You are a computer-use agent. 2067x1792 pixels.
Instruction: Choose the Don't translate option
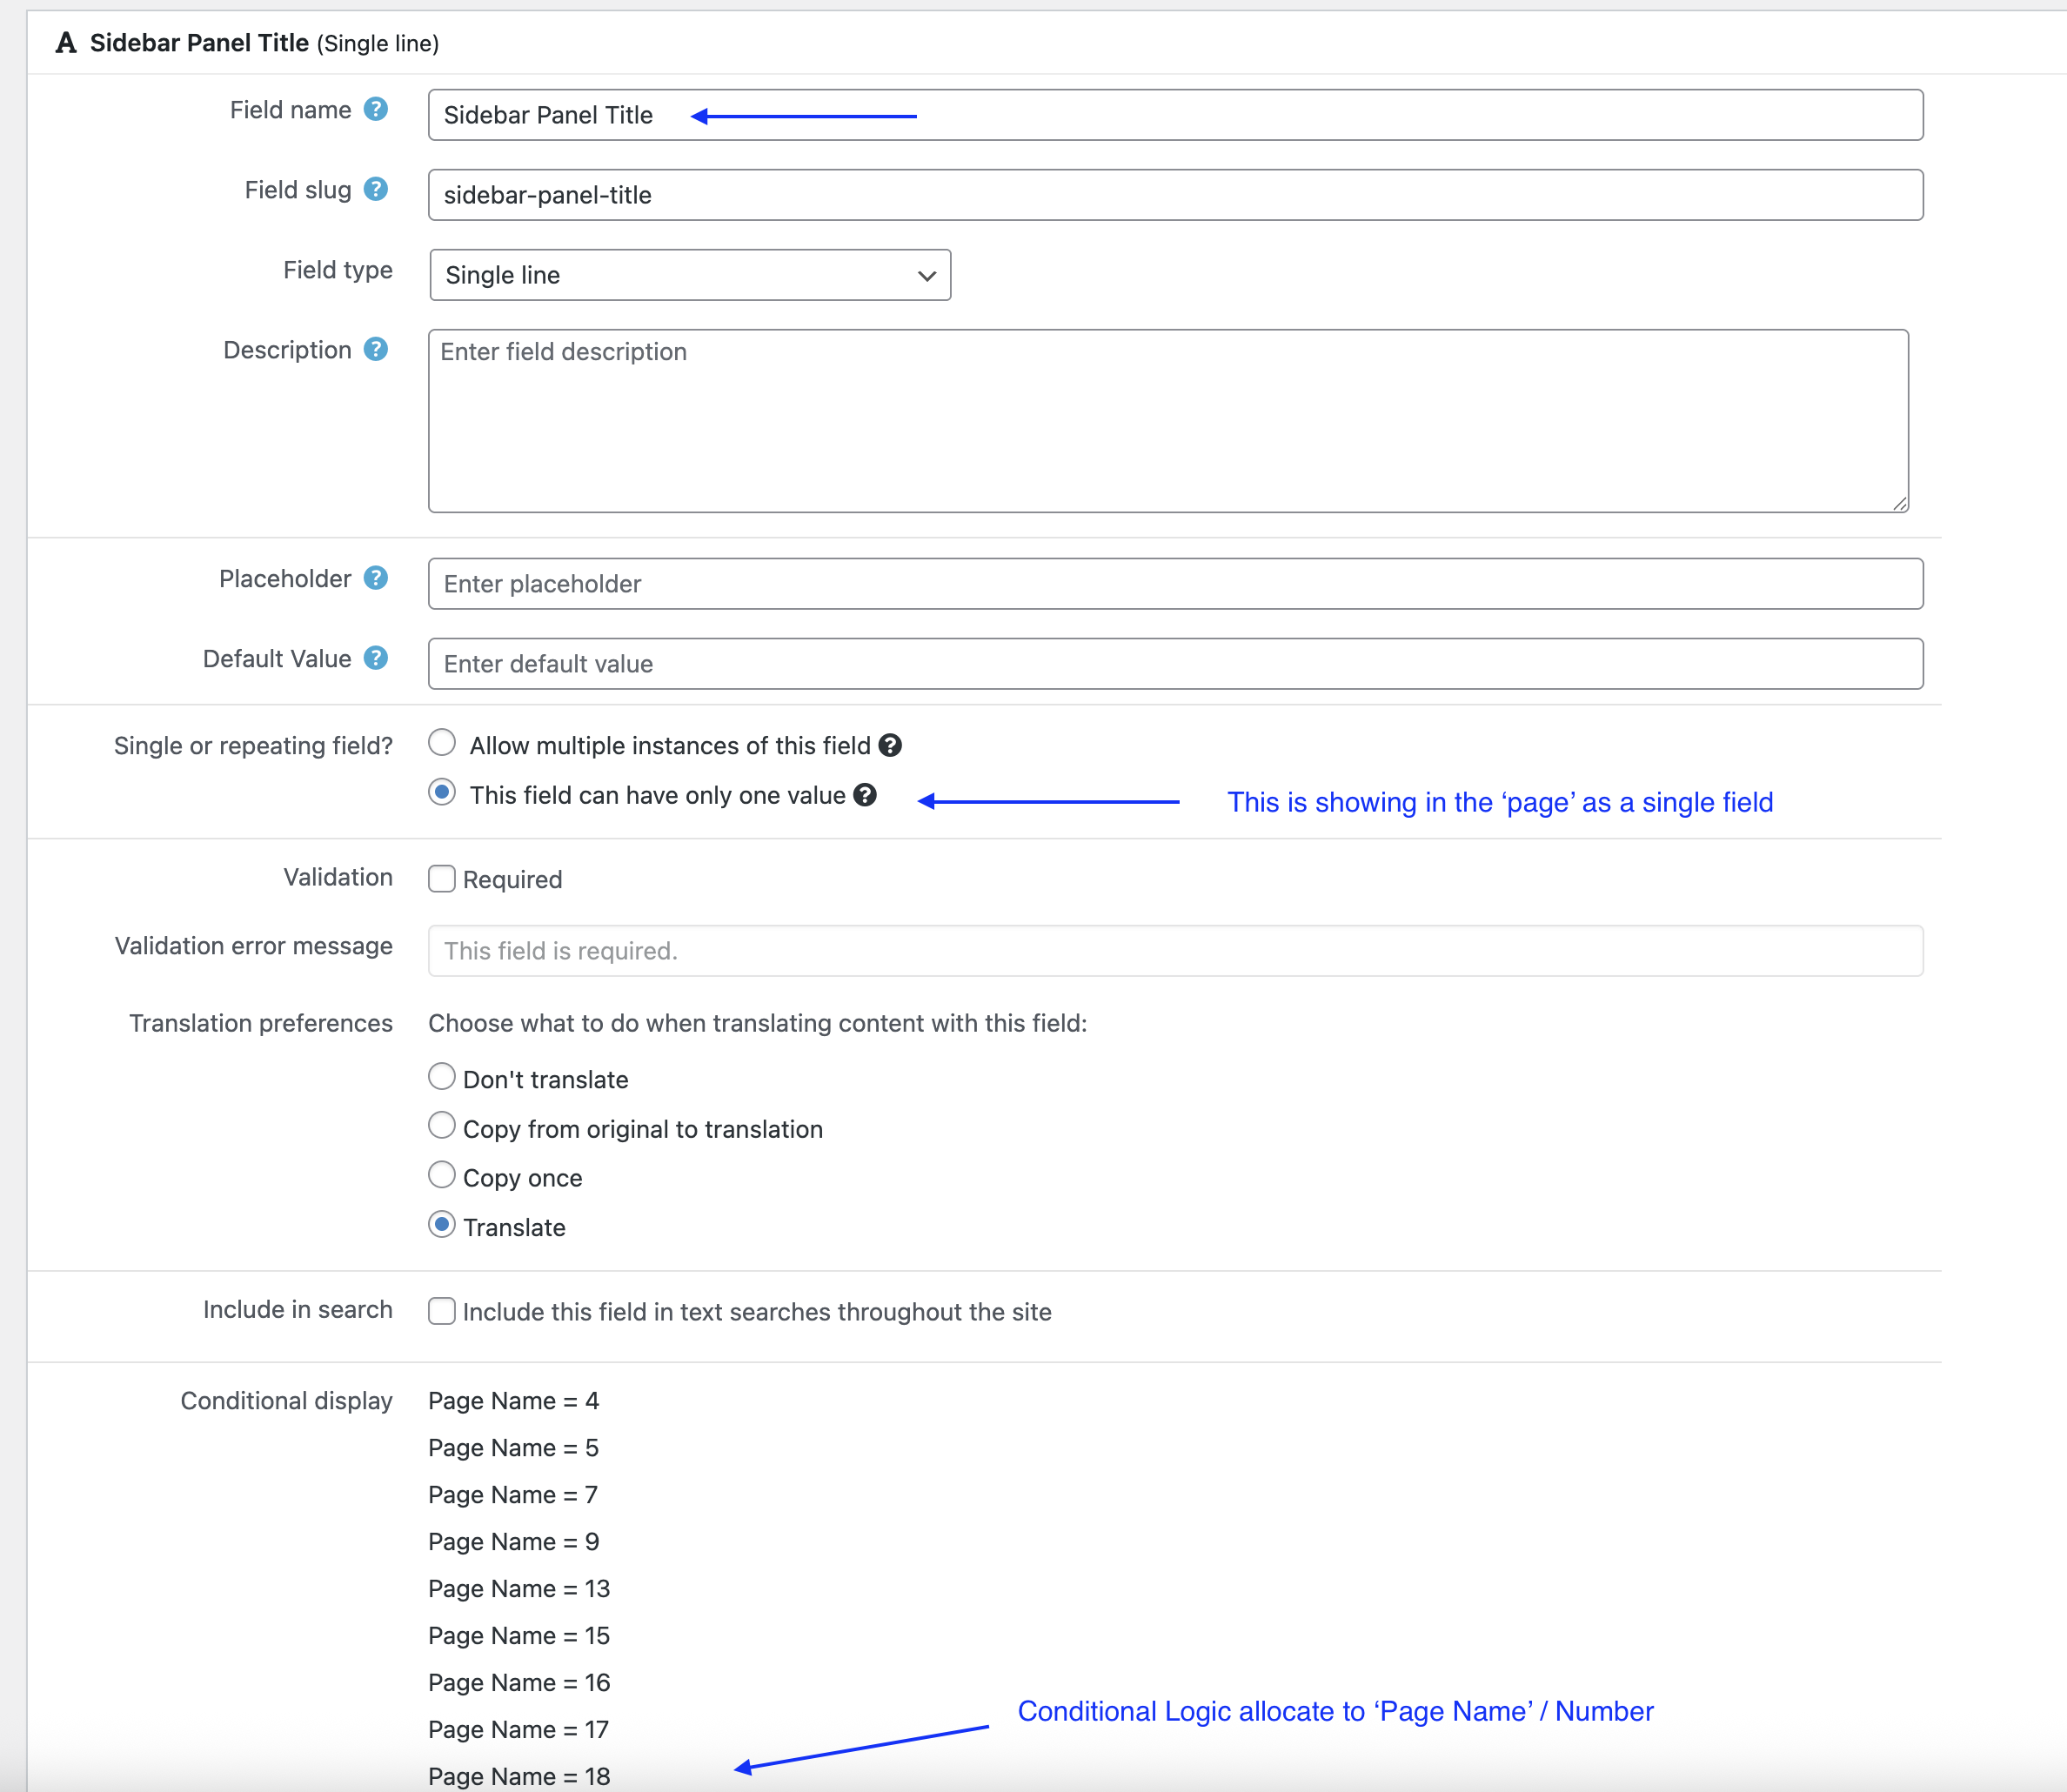coord(442,1077)
